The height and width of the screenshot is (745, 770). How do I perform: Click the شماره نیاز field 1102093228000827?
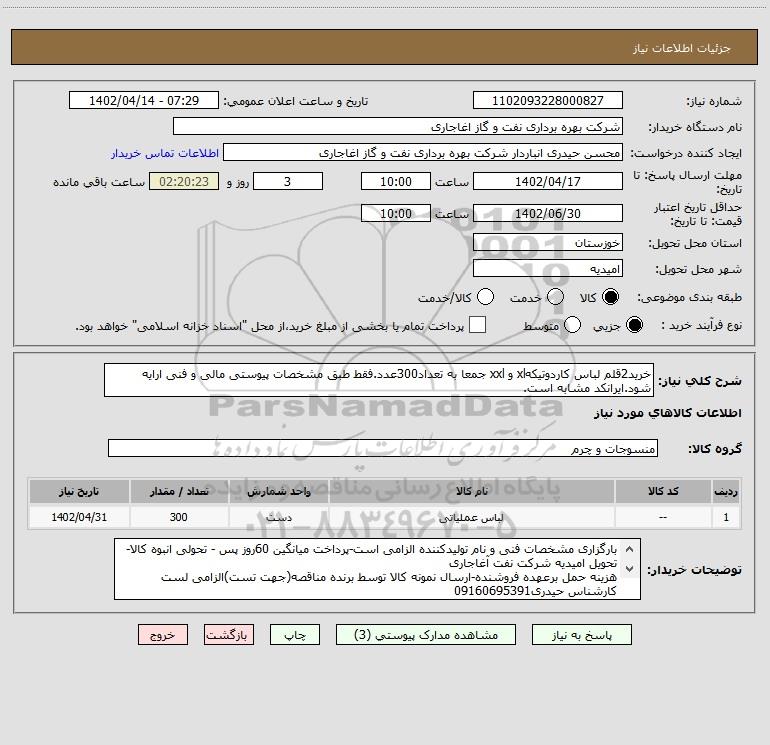coord(548,100)
